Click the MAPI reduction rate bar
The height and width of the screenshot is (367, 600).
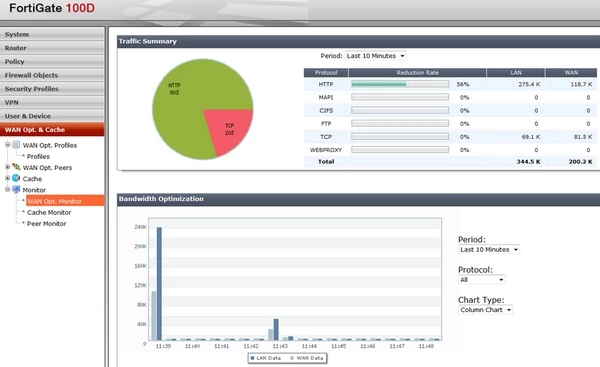[400, 97]
